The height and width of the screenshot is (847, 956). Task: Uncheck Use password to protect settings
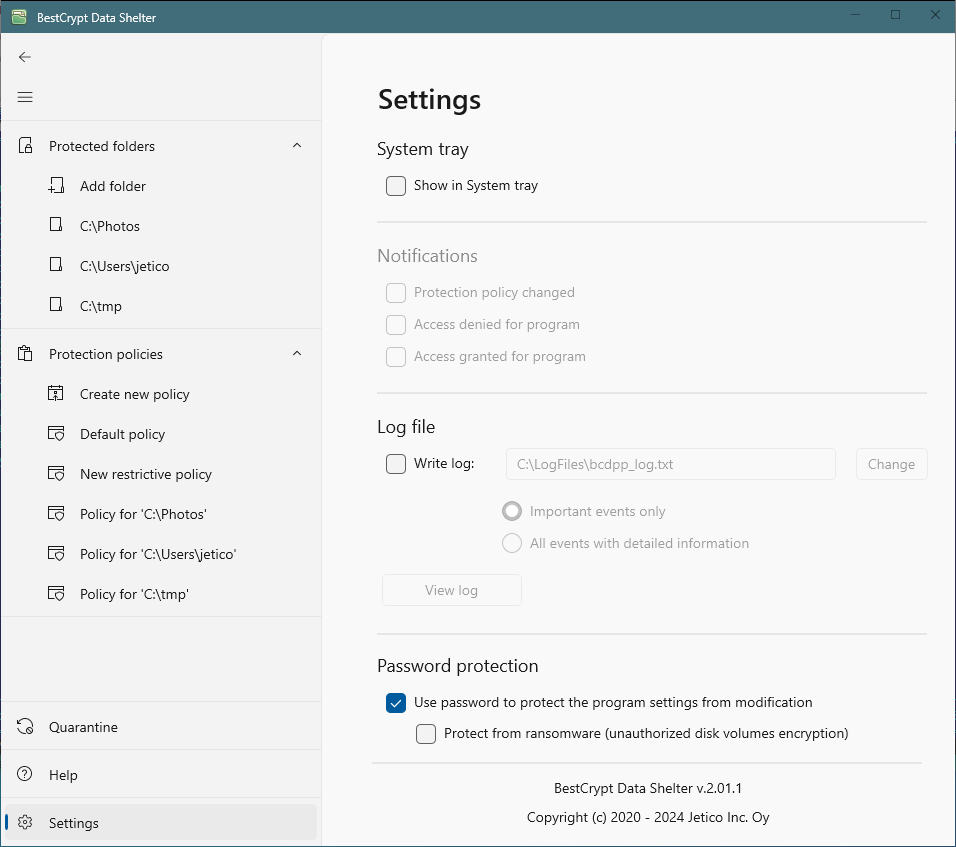(x=396, y=702)
